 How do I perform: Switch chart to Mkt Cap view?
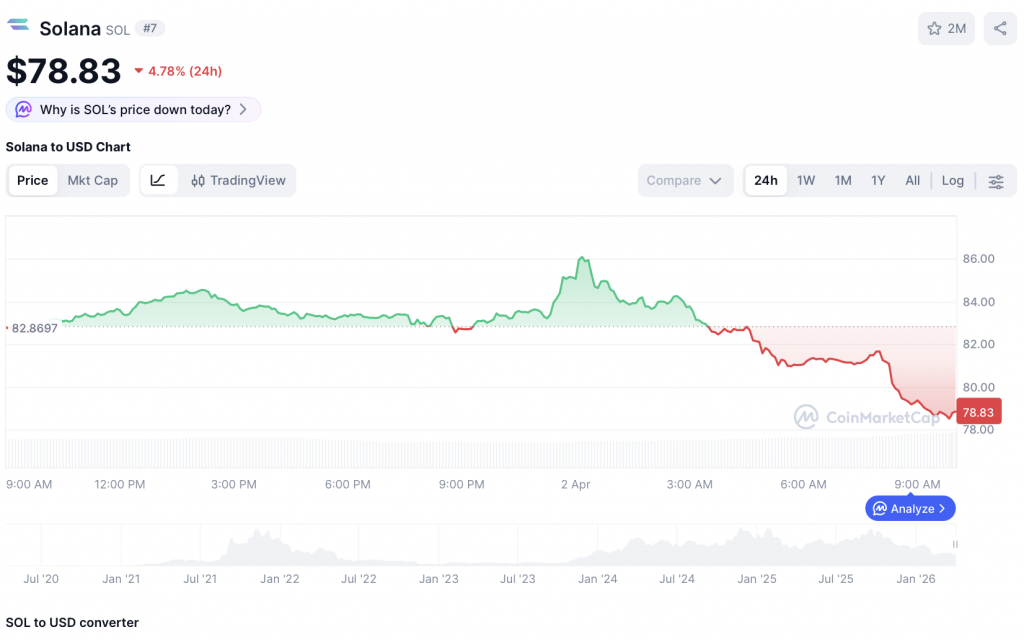[x=92, y=180]
